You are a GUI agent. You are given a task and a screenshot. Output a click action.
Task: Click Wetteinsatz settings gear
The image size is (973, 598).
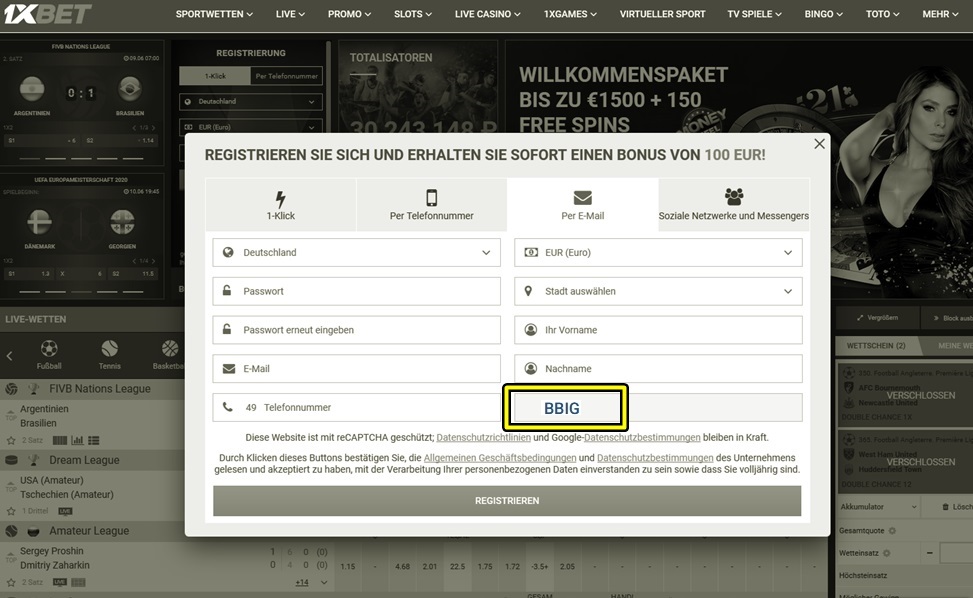pyautogui.click(x=887, y=553)
